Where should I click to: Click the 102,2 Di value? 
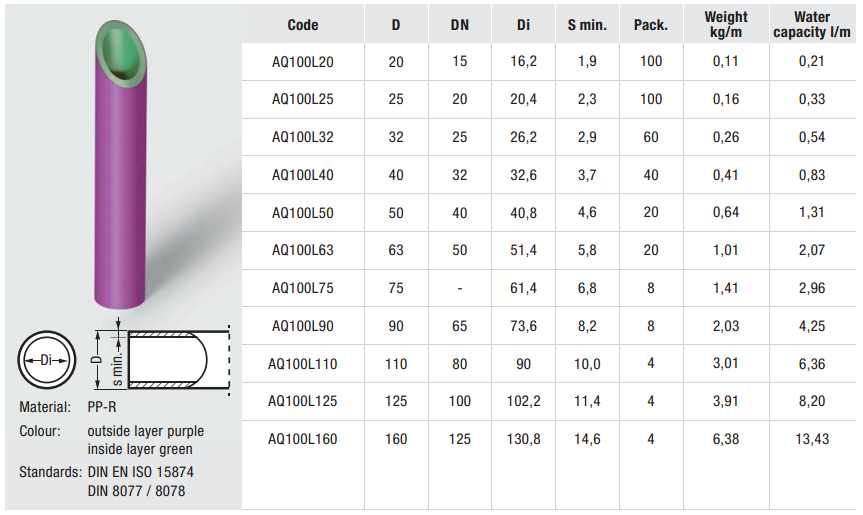[x=524, y=401]
